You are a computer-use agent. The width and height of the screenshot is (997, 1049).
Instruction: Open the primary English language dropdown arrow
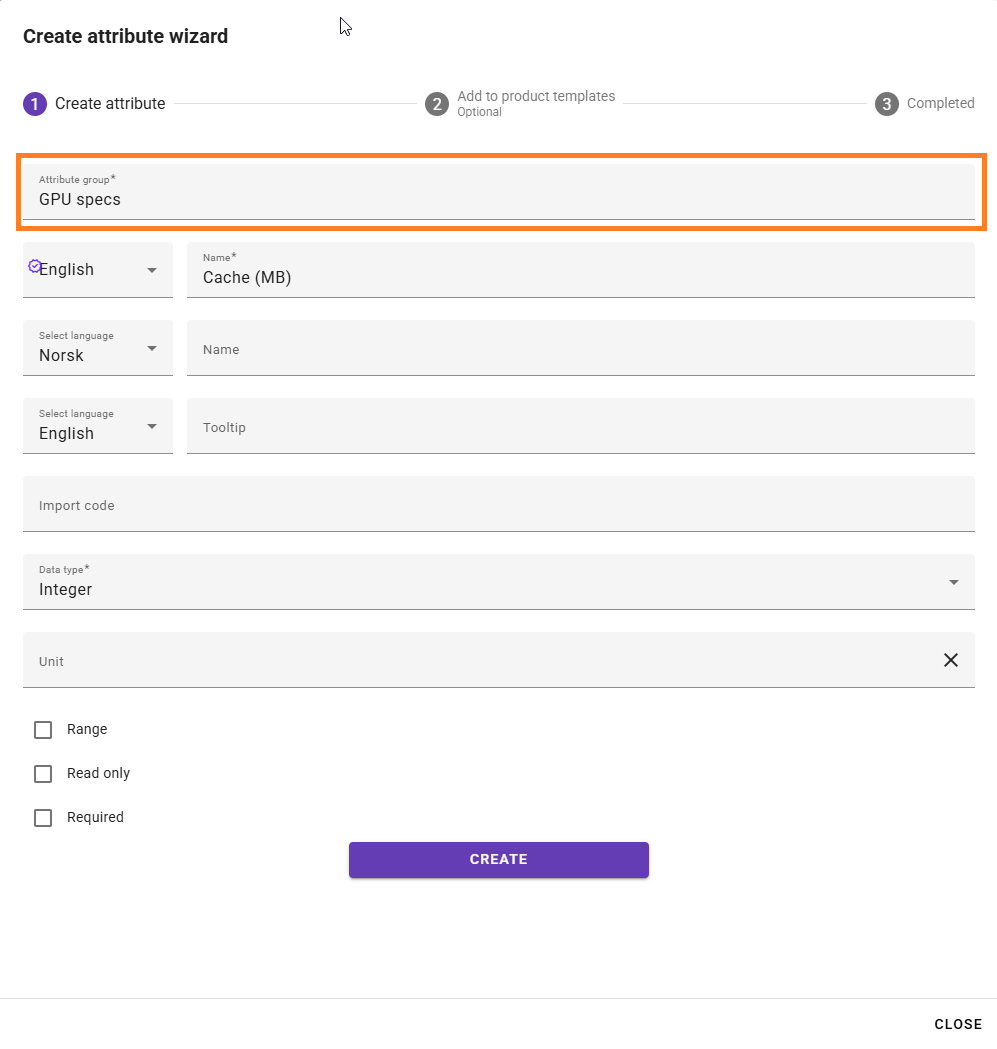click(x=152, y=270)
